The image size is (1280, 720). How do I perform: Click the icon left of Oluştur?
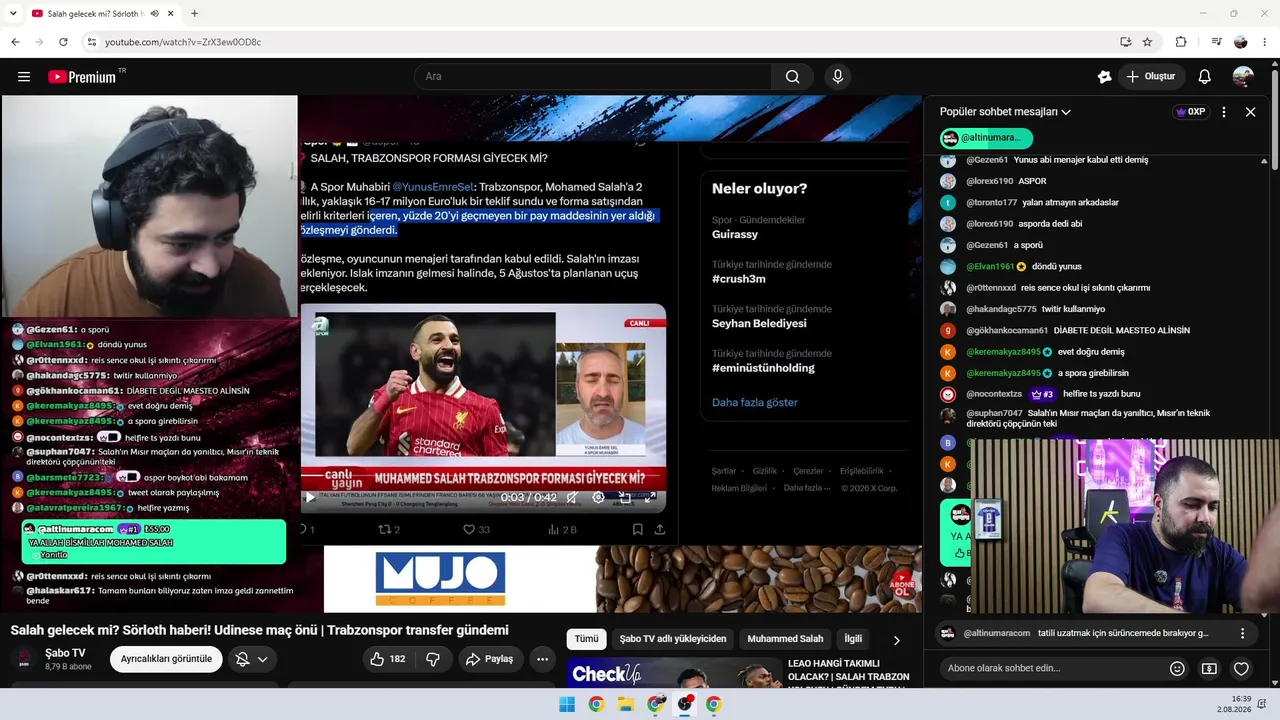[x=1104, y=77]
